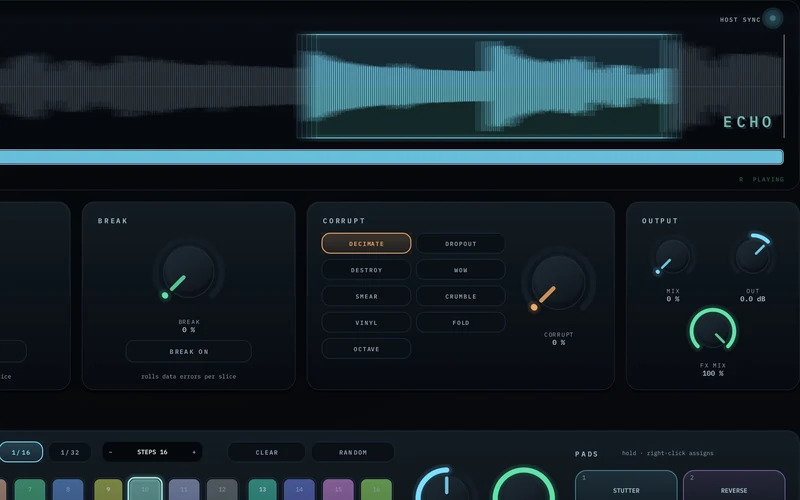Click the ECHO label on the waveform
The width and height of the screenshot is (800, 500).
point(748,122)
